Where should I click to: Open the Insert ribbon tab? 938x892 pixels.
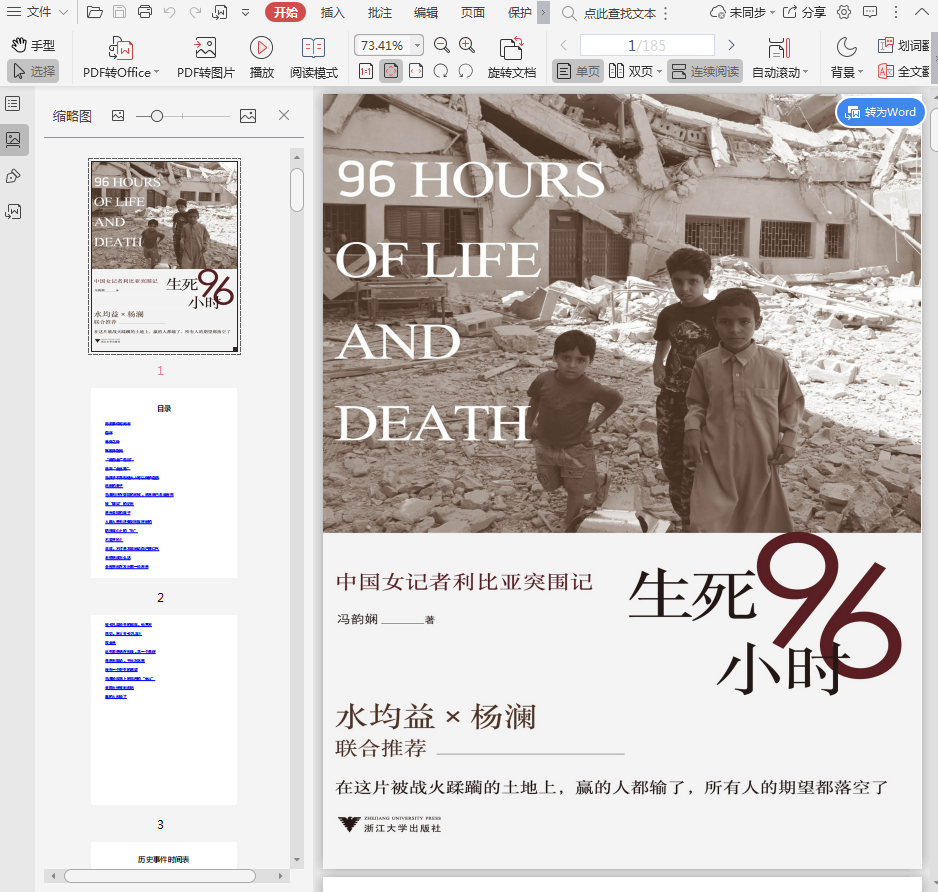pyautogui.click(x=333, y=13)
